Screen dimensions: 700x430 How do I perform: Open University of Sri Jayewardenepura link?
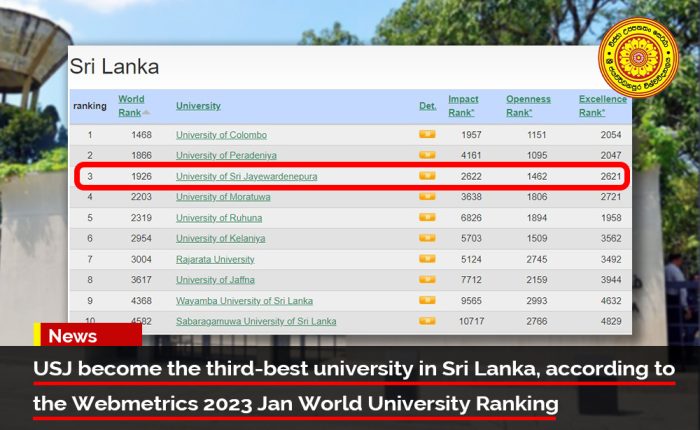[246, 176]
